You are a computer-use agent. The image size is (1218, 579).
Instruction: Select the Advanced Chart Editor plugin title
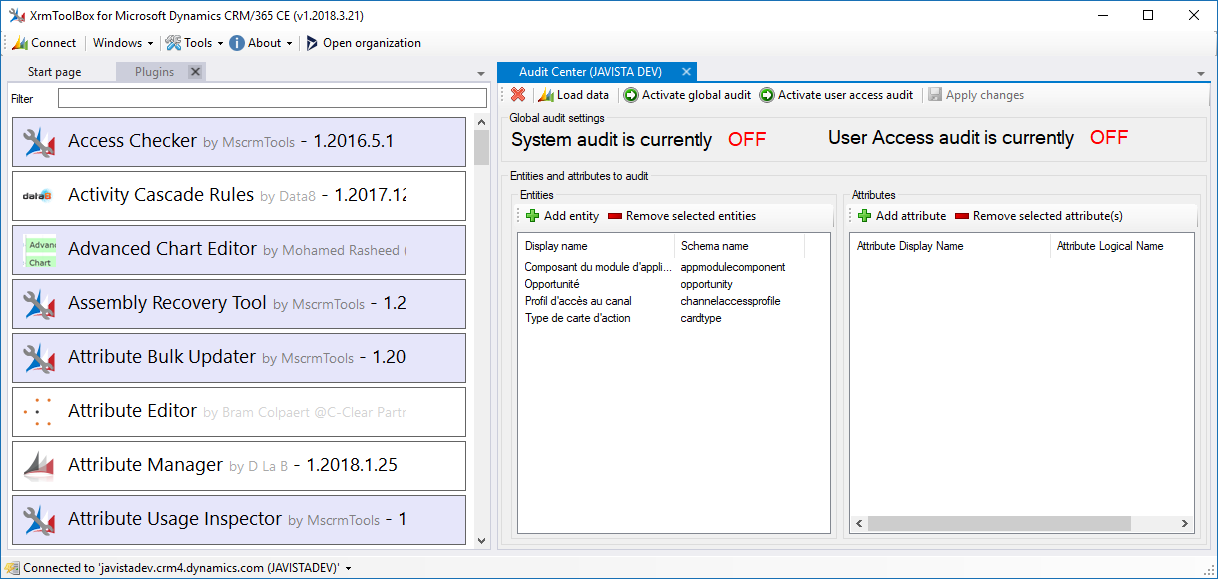tap(163, 249)
